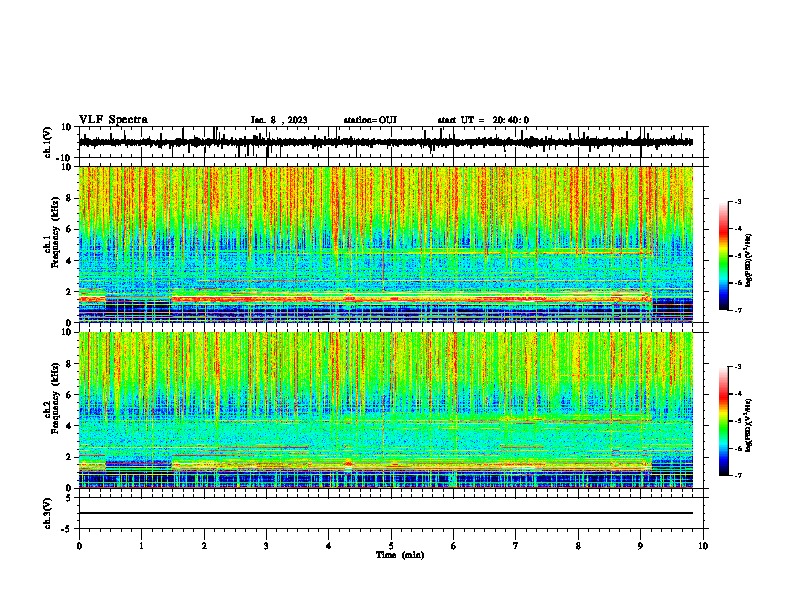Click time axis tick label "3"
The height and width of the screenshot is (612, 792).
point(266,546)
